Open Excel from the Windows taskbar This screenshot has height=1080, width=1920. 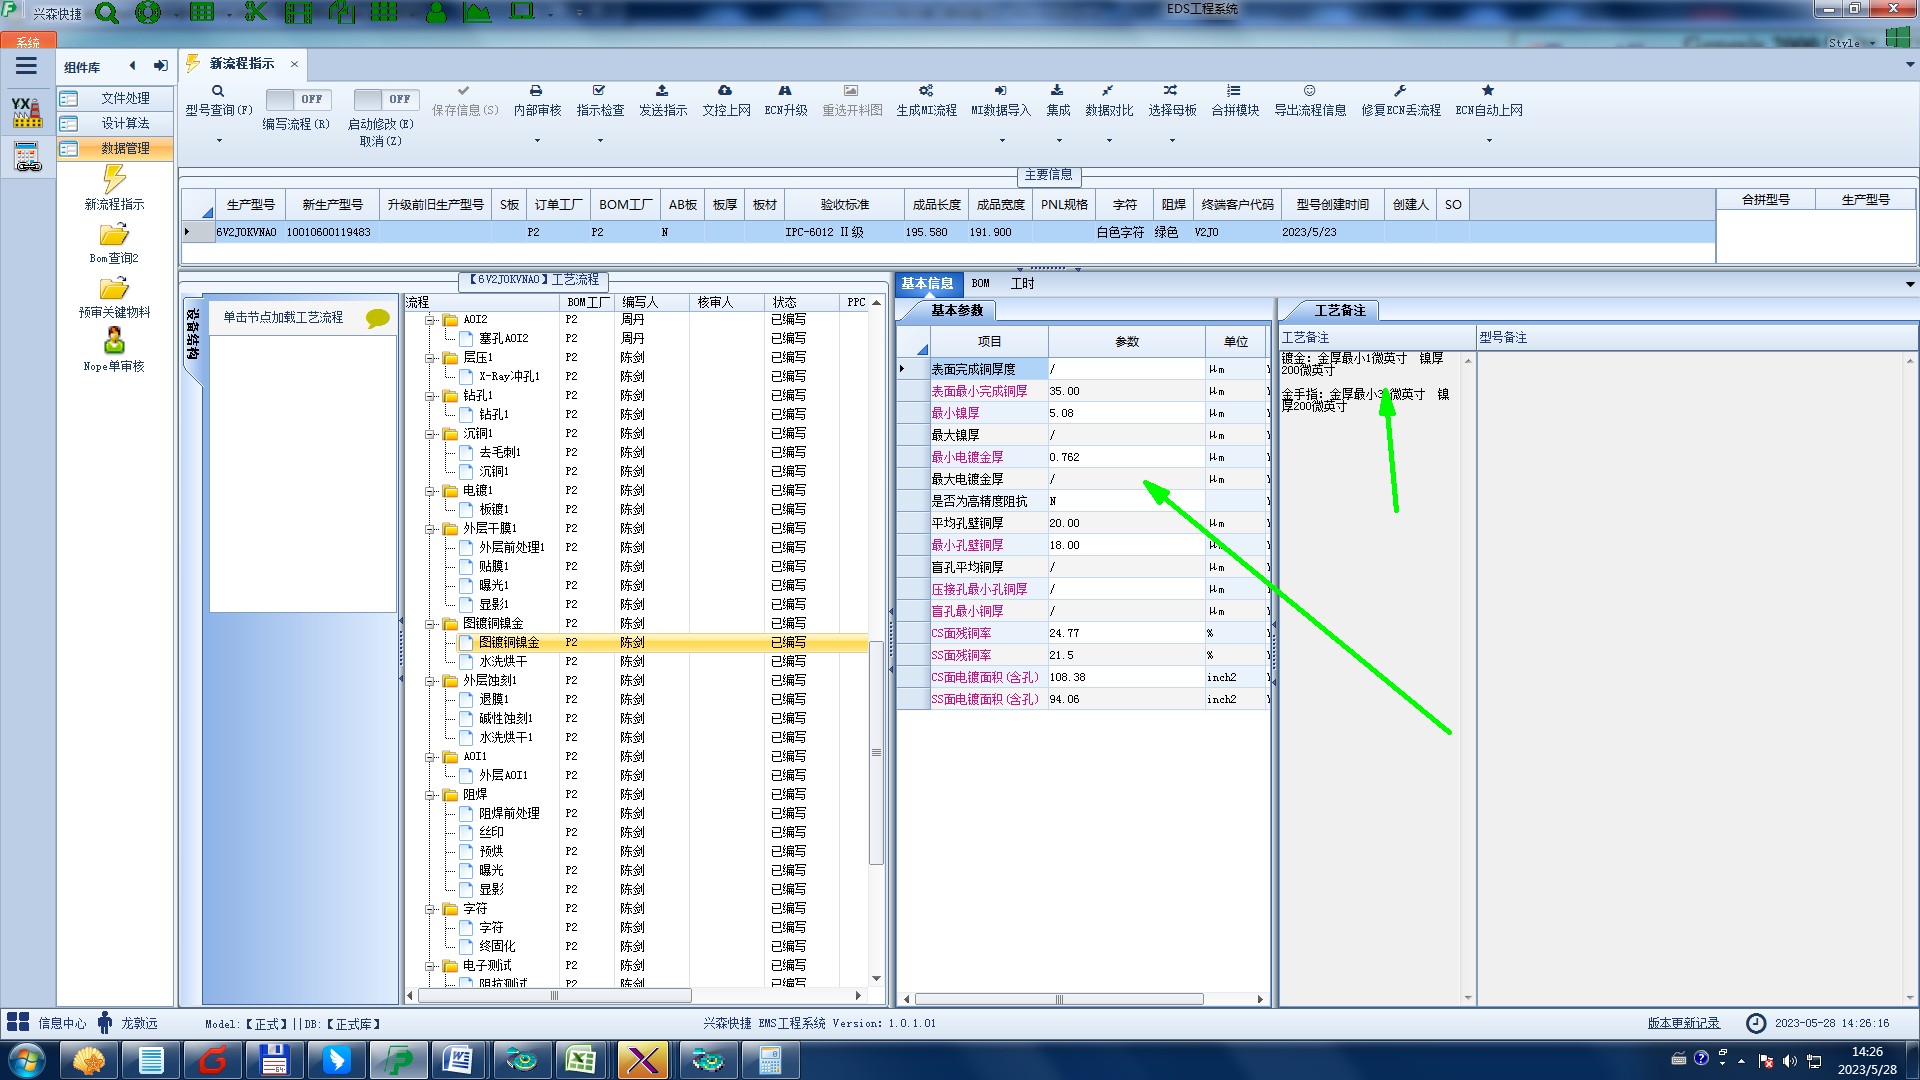pyautogui.click(x=581, y=1060)
